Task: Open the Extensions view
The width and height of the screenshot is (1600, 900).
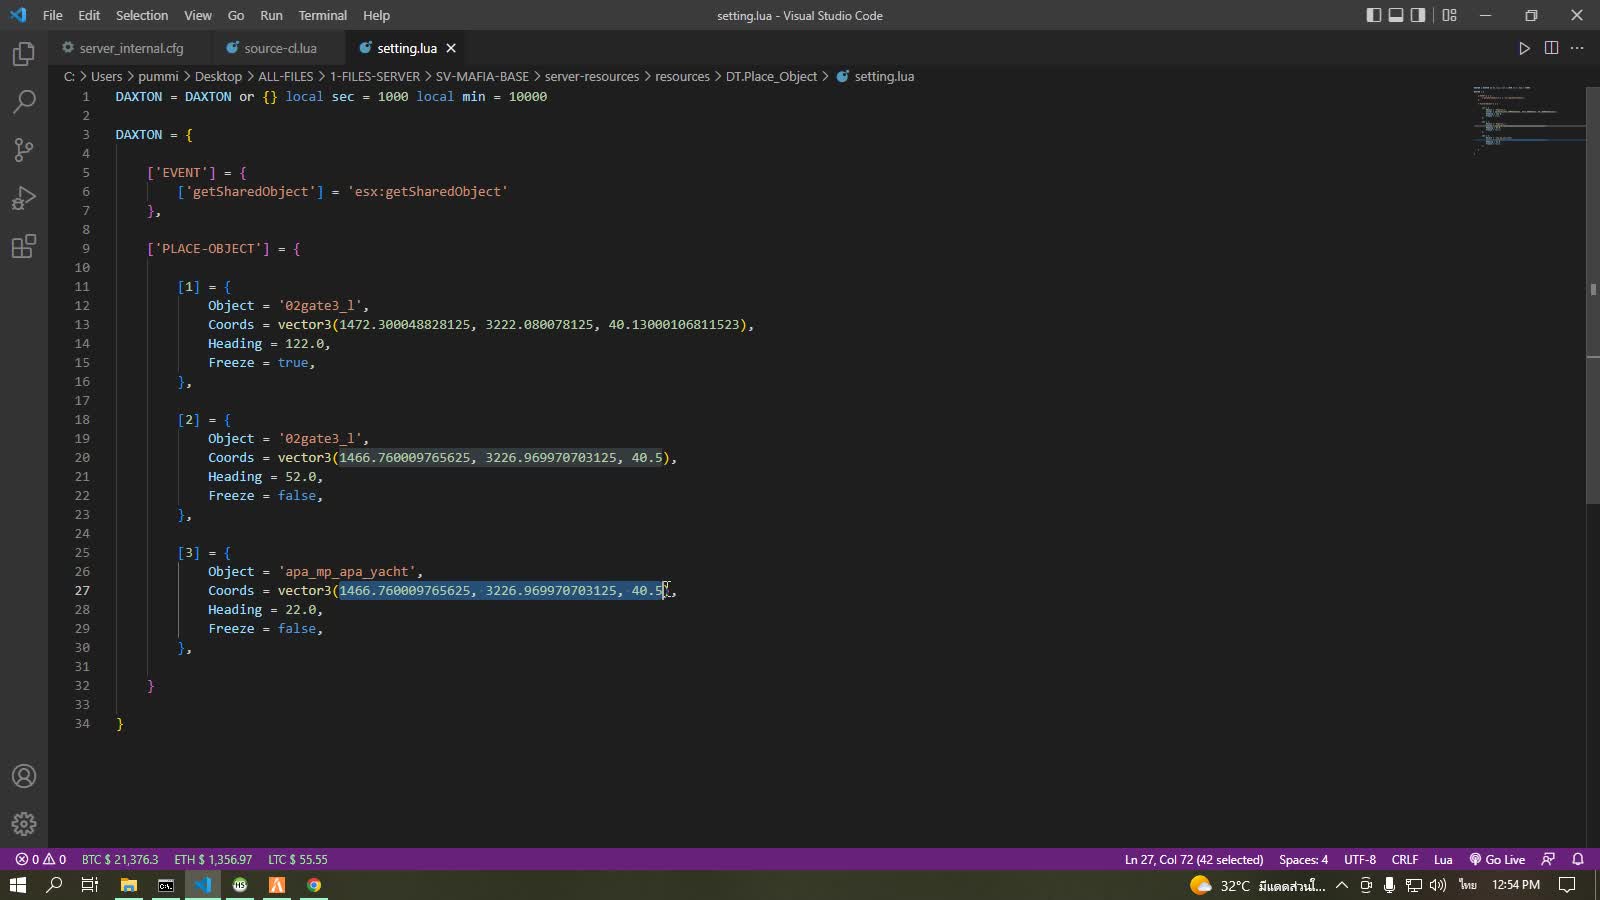Action: click(x=24, y=246)
